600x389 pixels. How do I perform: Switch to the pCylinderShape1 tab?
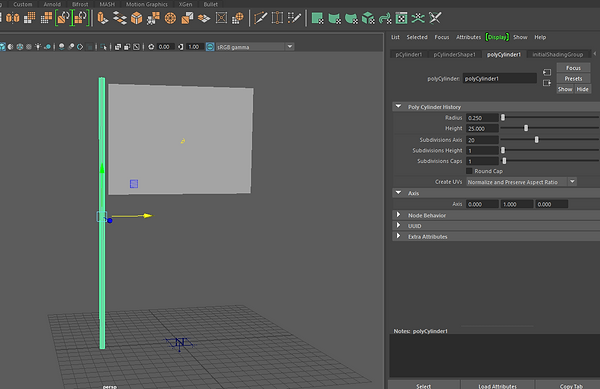tap(454, 54)
